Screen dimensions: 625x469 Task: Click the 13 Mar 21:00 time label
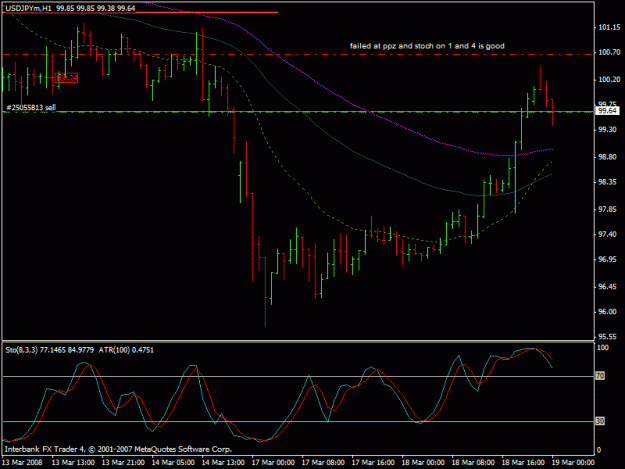click(123, 463)
